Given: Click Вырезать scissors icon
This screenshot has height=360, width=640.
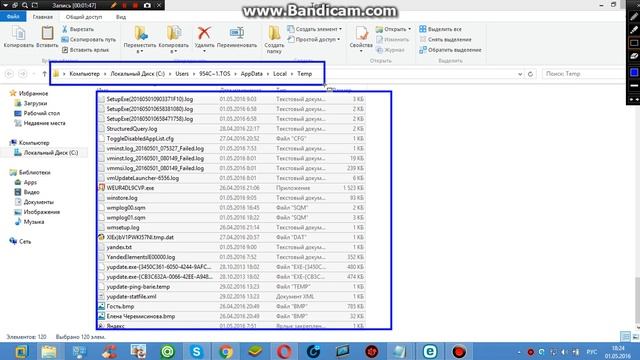Looking at the screenshot, I should (x=77, y=29).
